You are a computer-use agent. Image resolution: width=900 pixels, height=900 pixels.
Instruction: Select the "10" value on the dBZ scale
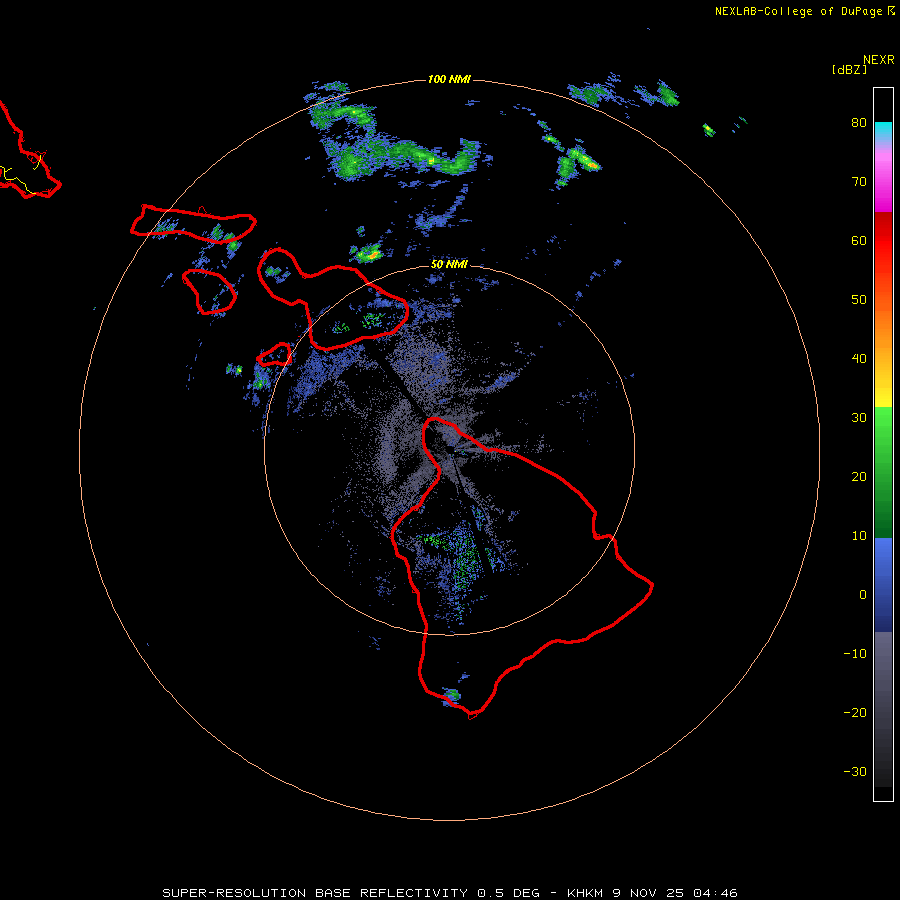coord(859,536)
